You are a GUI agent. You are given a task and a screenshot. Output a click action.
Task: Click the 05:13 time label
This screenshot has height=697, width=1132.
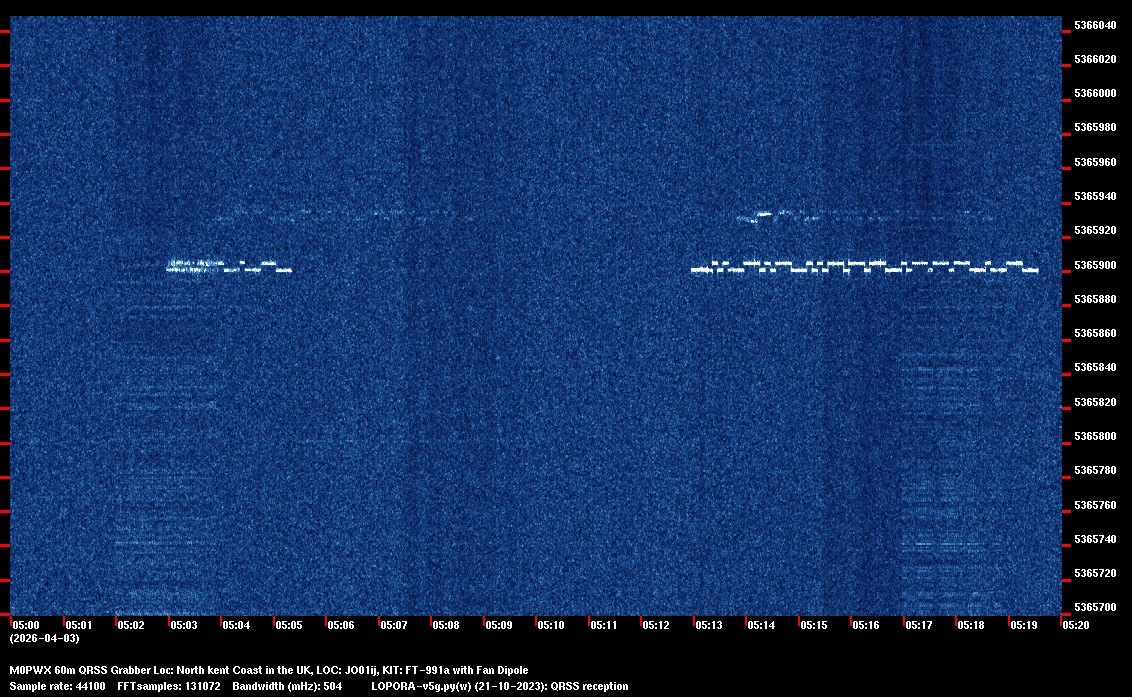click(709, 625)
